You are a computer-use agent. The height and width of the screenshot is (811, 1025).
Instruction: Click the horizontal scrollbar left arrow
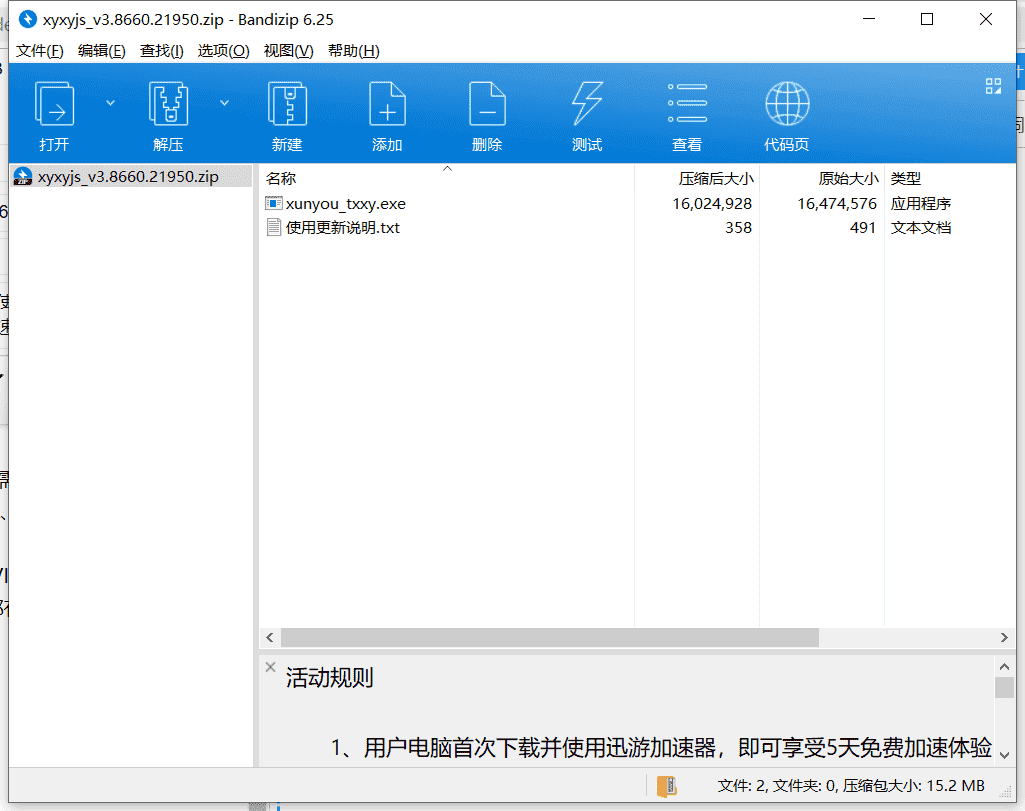270,637
